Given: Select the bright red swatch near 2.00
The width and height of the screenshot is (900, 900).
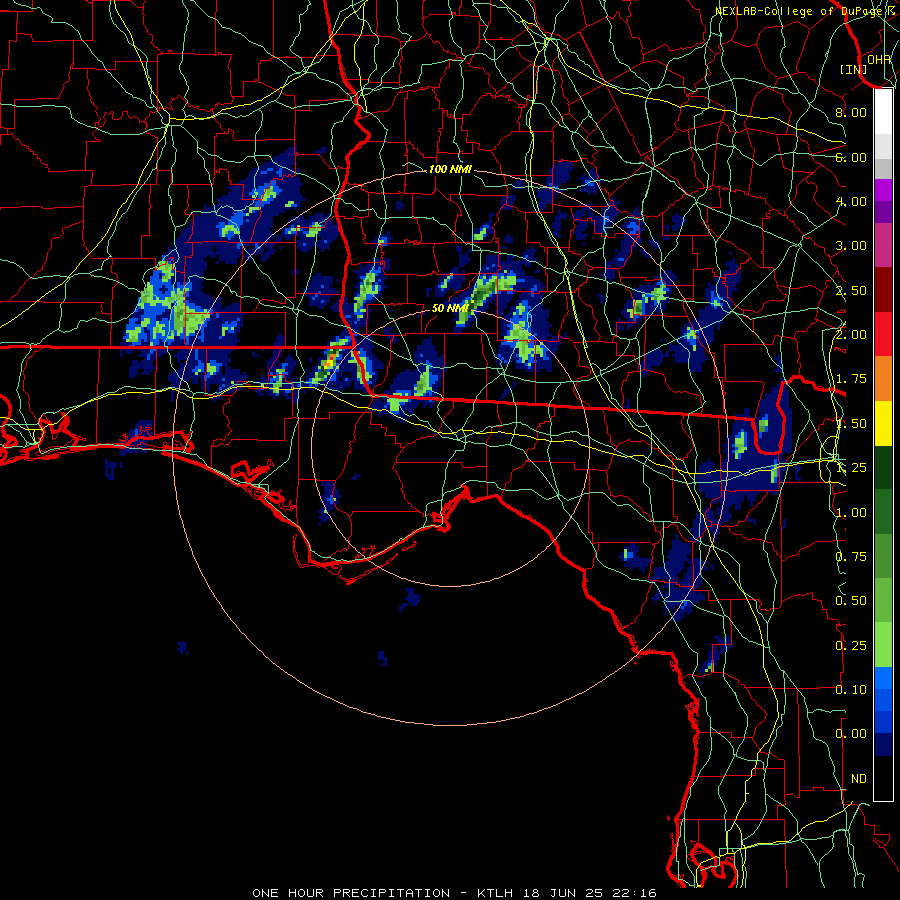Looking at the screenshot, I should [x=883, y=334].
